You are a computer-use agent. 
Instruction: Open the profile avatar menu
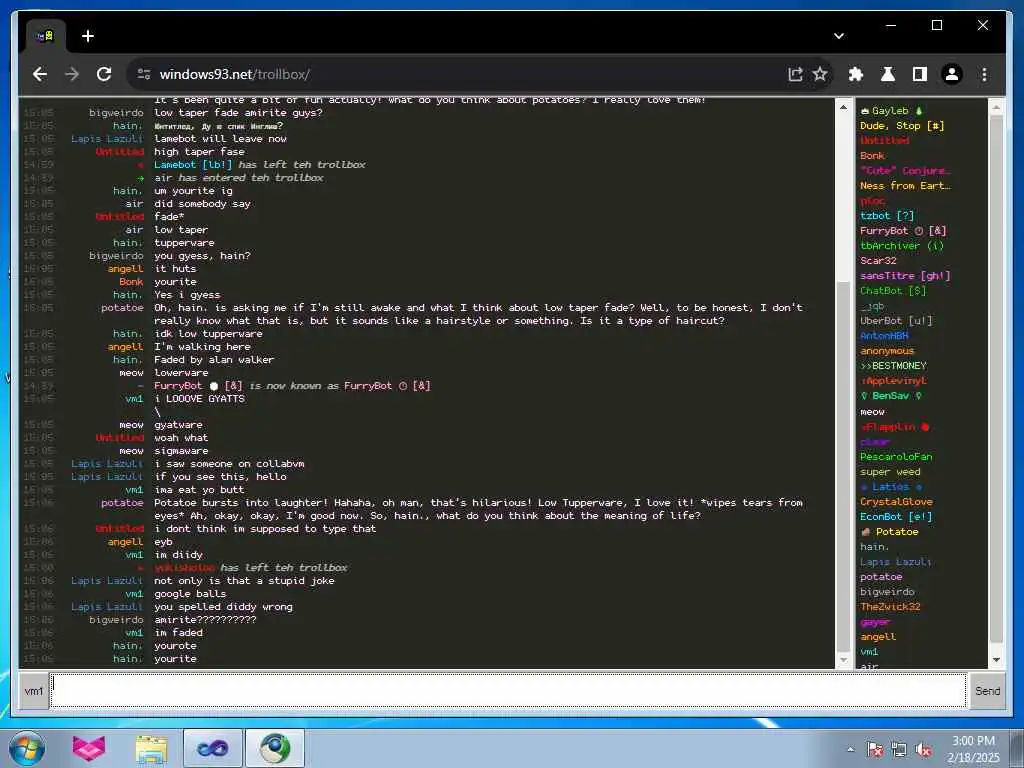click(x=952, y=74)
